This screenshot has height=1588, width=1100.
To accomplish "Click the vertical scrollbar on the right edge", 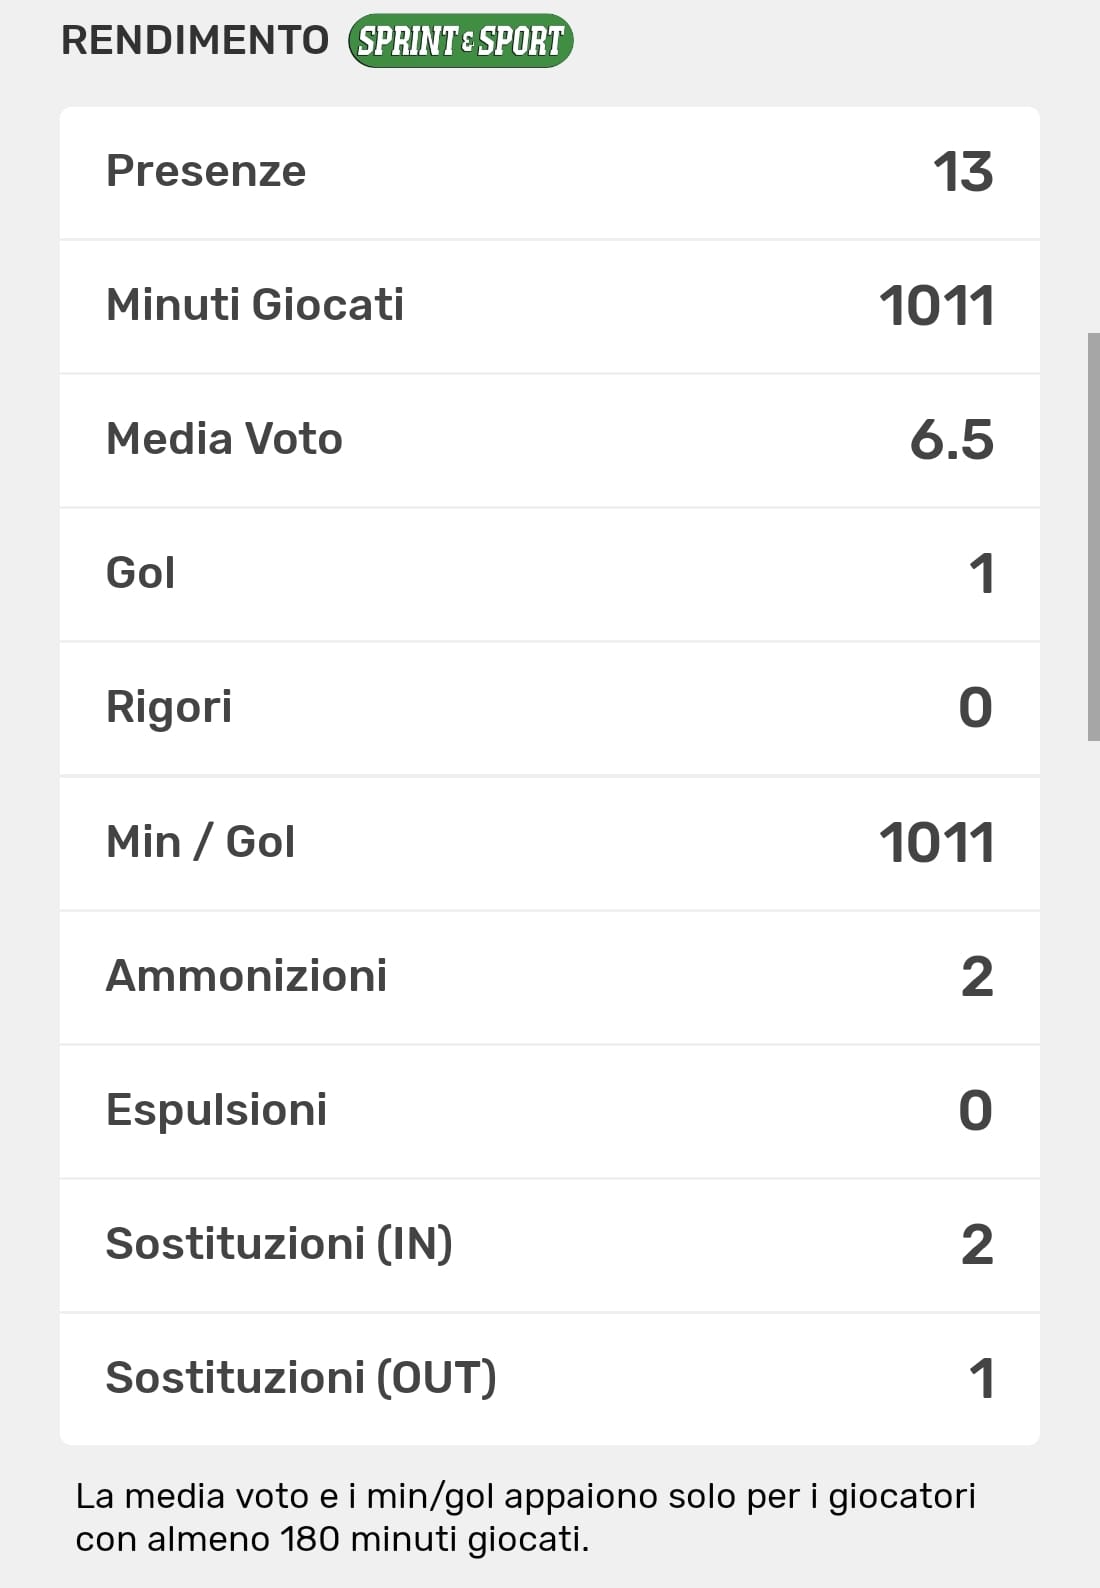I will 1093,537.
